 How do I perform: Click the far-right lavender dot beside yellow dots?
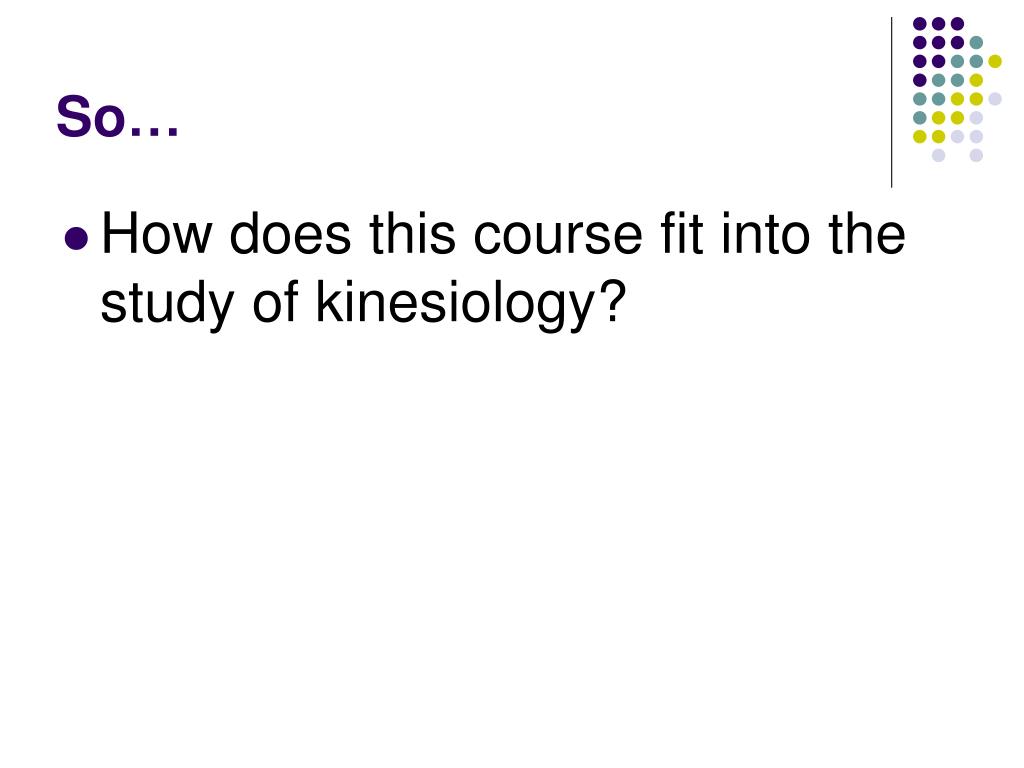(995, 99)
